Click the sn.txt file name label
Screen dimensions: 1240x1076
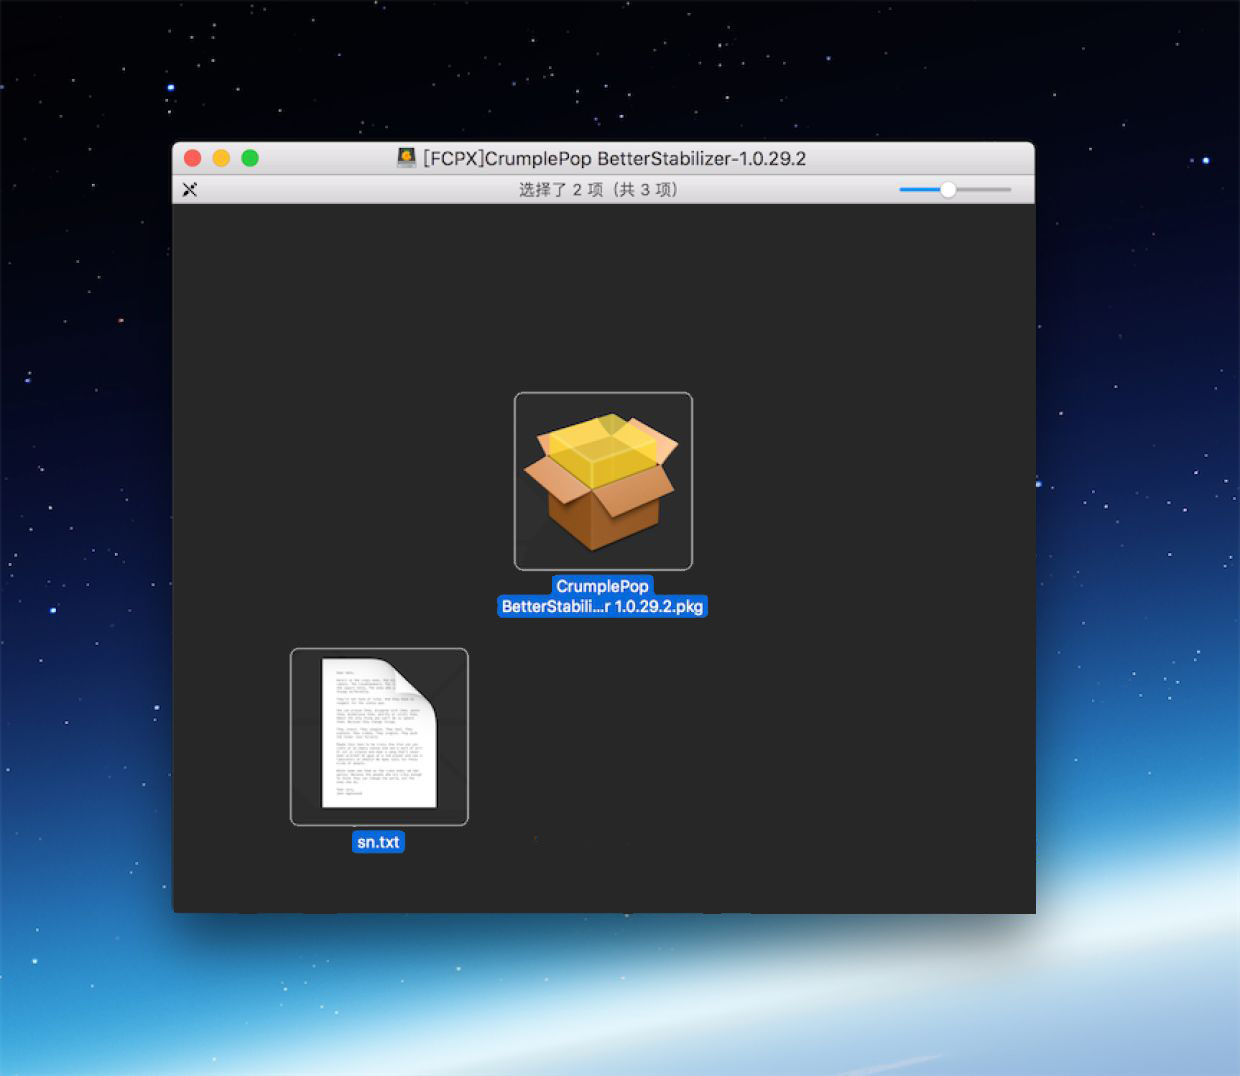[378, 842]
